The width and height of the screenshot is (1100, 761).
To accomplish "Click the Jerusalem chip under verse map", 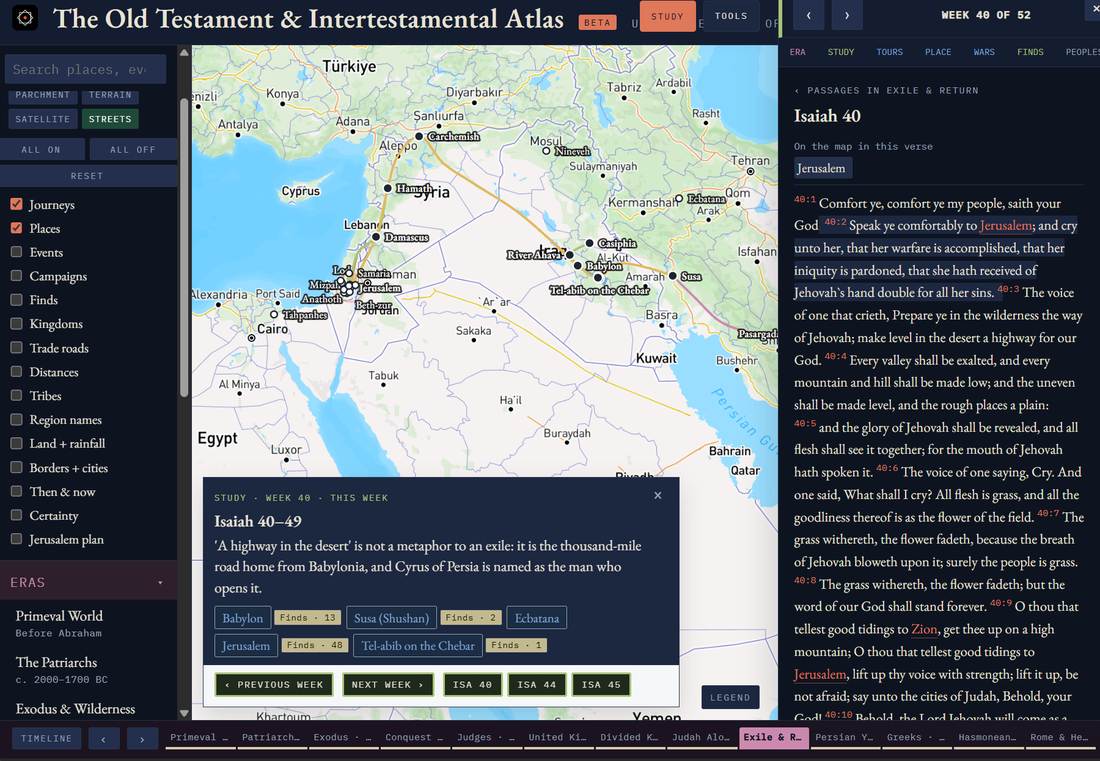I will 821,168.
